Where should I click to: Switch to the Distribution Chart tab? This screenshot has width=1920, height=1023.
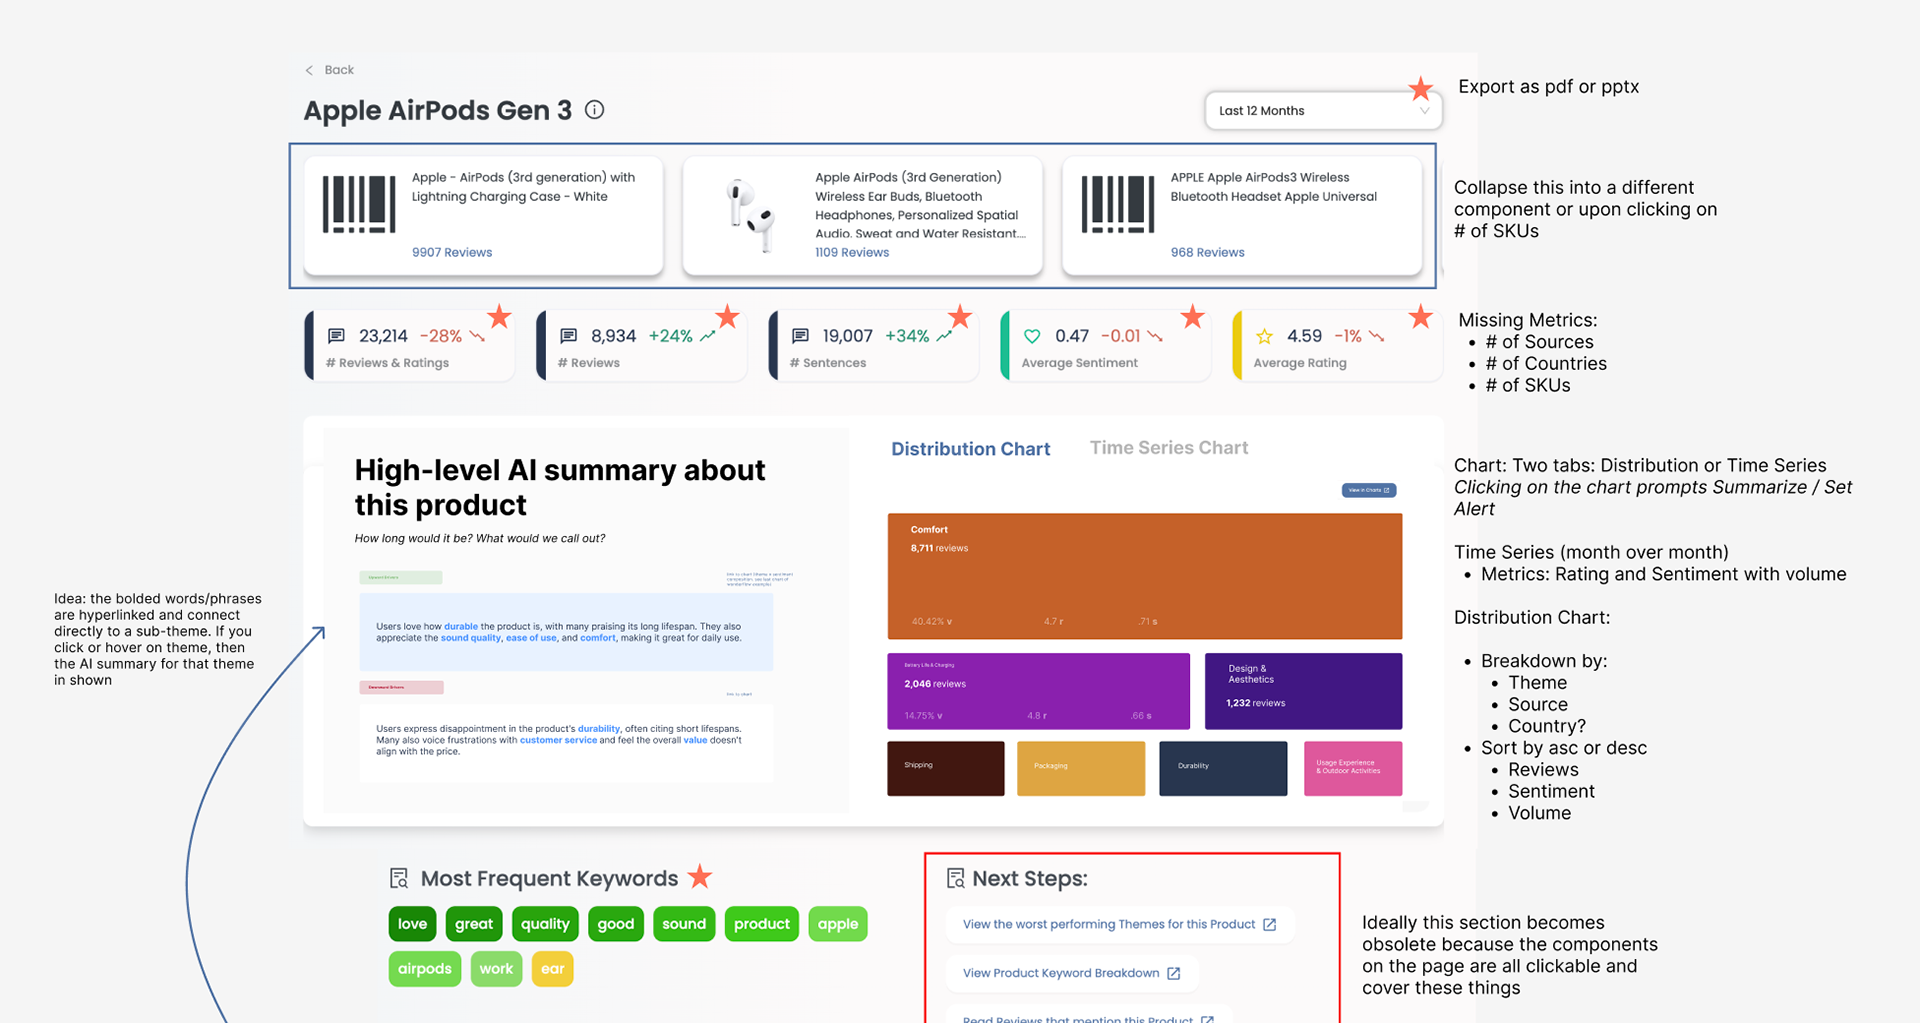(970, 449)
